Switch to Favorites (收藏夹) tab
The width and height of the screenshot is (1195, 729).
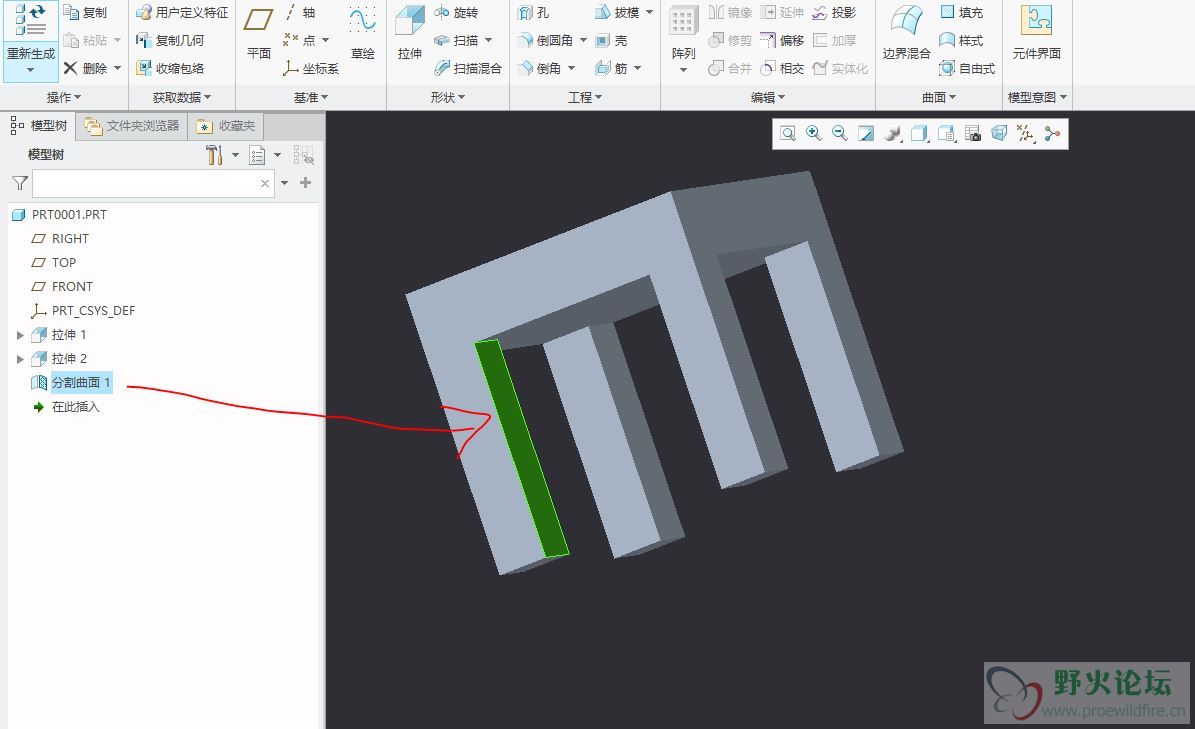point(226,126)
